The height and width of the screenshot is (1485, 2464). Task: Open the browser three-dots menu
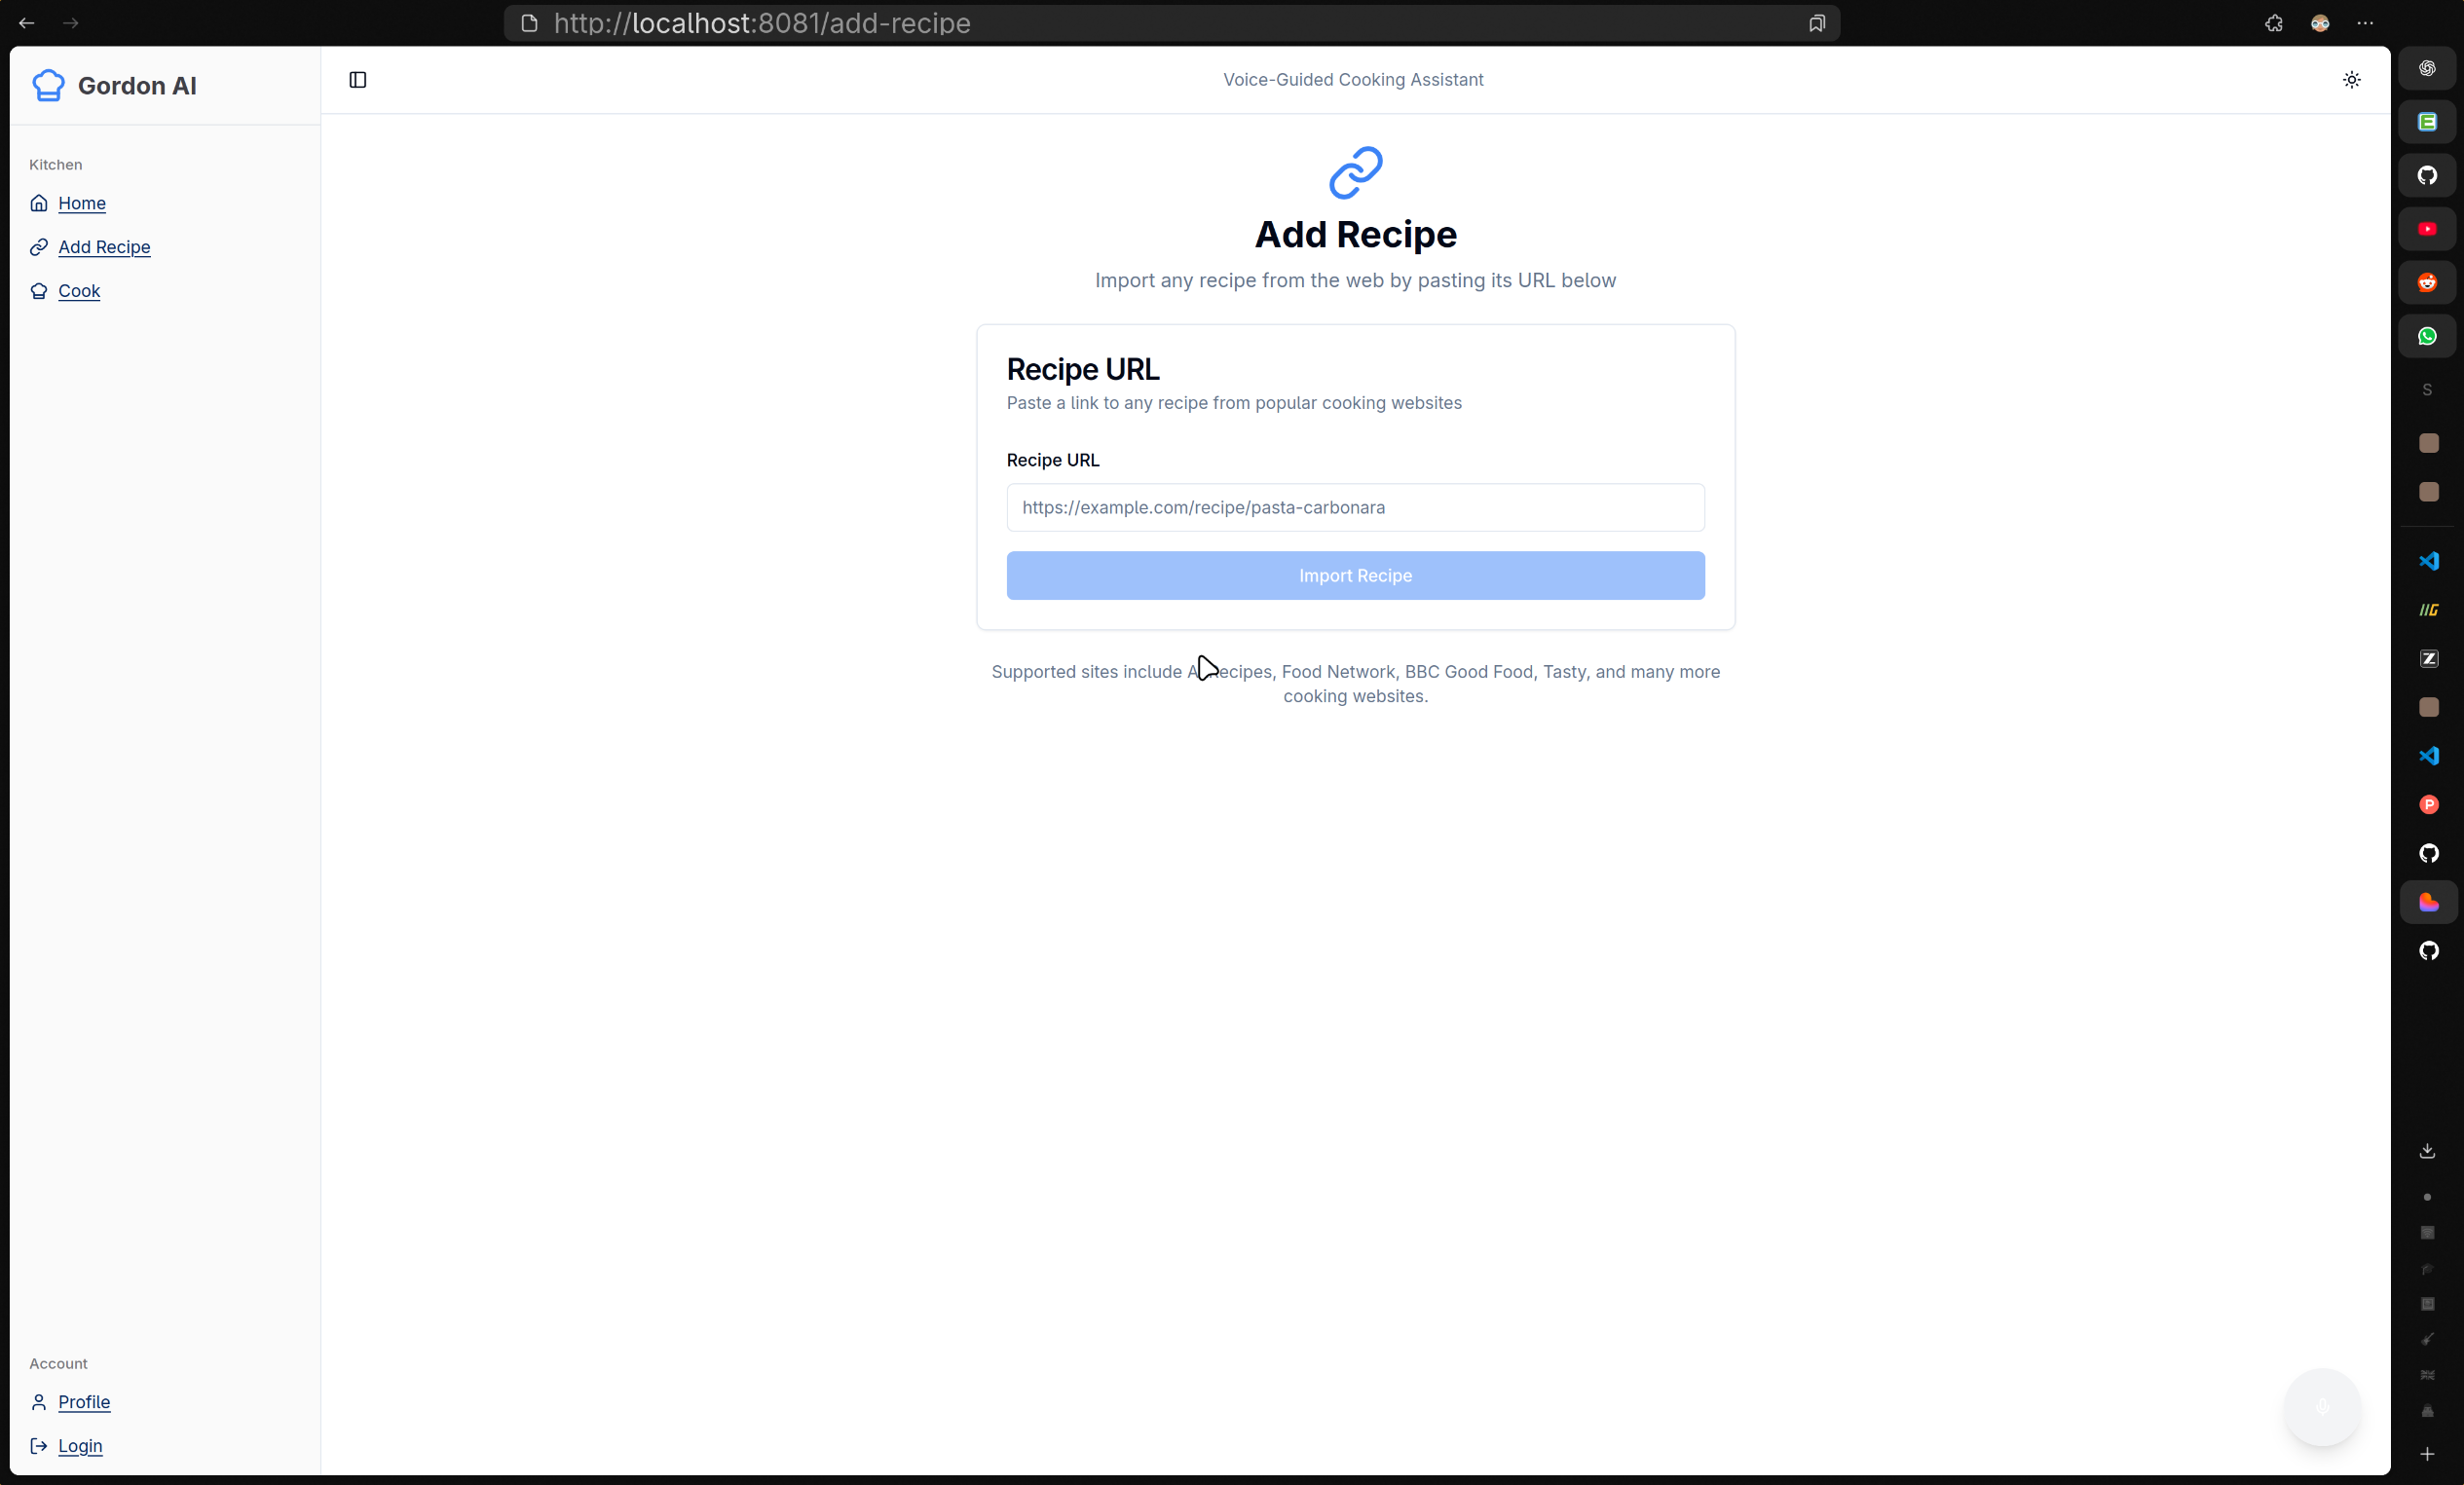click(2365, 23)
